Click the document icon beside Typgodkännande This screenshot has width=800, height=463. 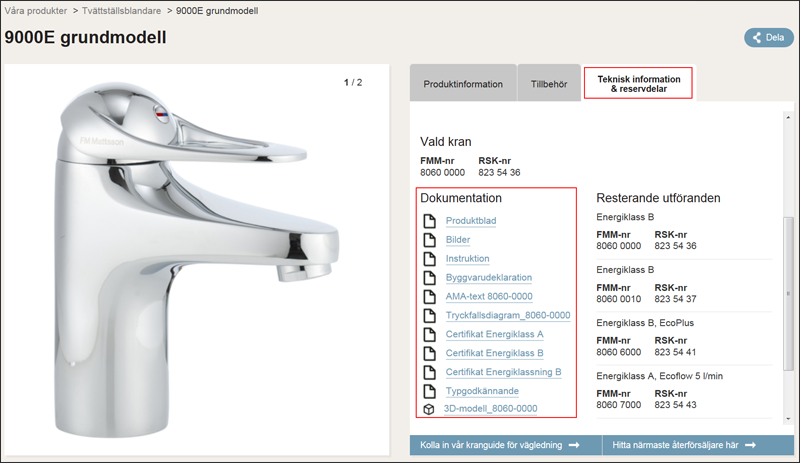point(430,391)
